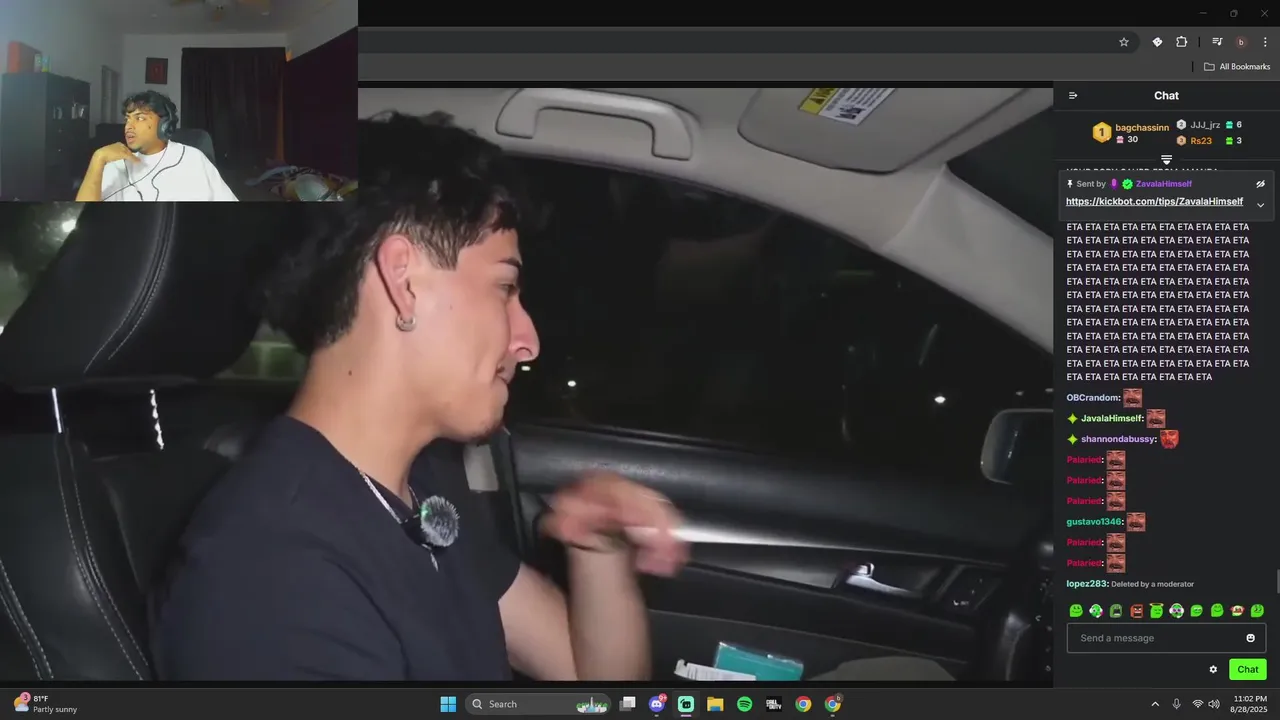Click the microphone icon in the system tray
Viewport: 1280px width, 720px height.
click(x=1176, y=704)
